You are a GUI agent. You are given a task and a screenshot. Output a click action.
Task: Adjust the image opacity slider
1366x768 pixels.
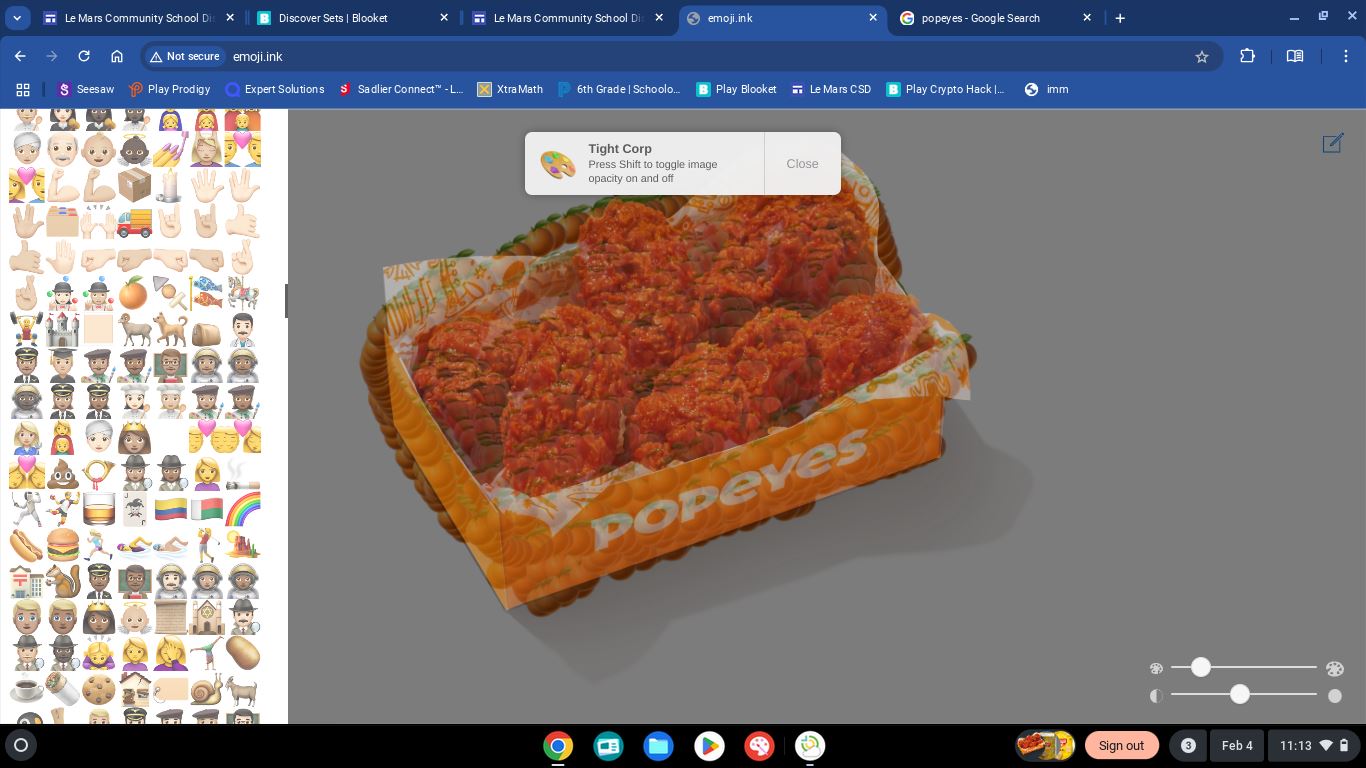[1240, 694]
